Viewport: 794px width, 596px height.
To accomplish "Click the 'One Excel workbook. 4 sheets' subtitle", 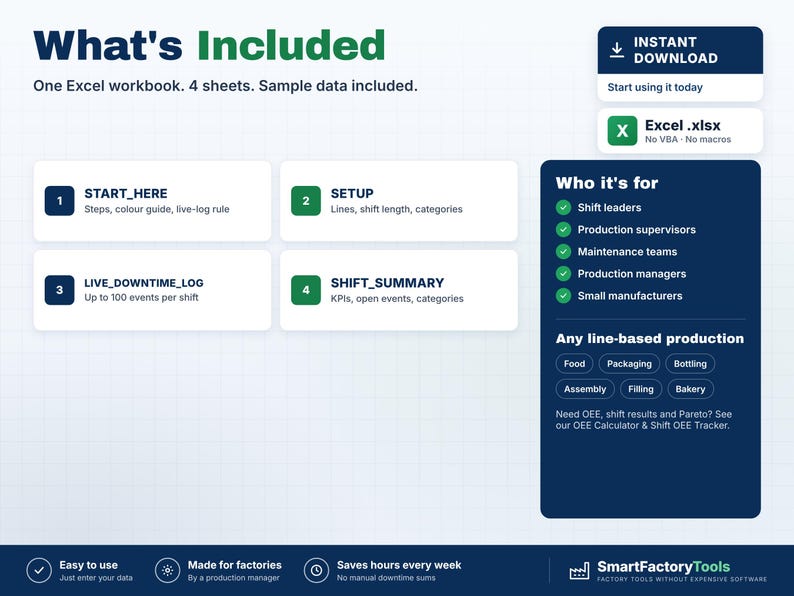I will coord(225,86).
